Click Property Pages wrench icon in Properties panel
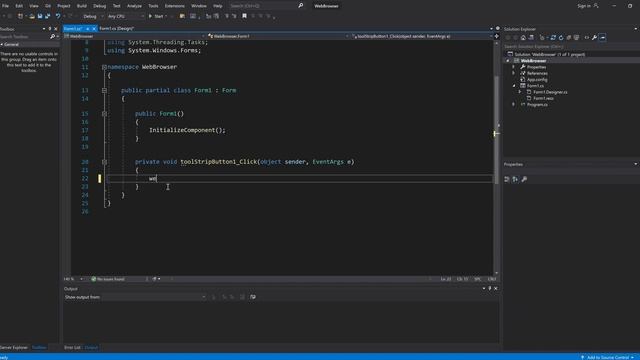This screenshot has height=360, width=640. tap(524, 179)
